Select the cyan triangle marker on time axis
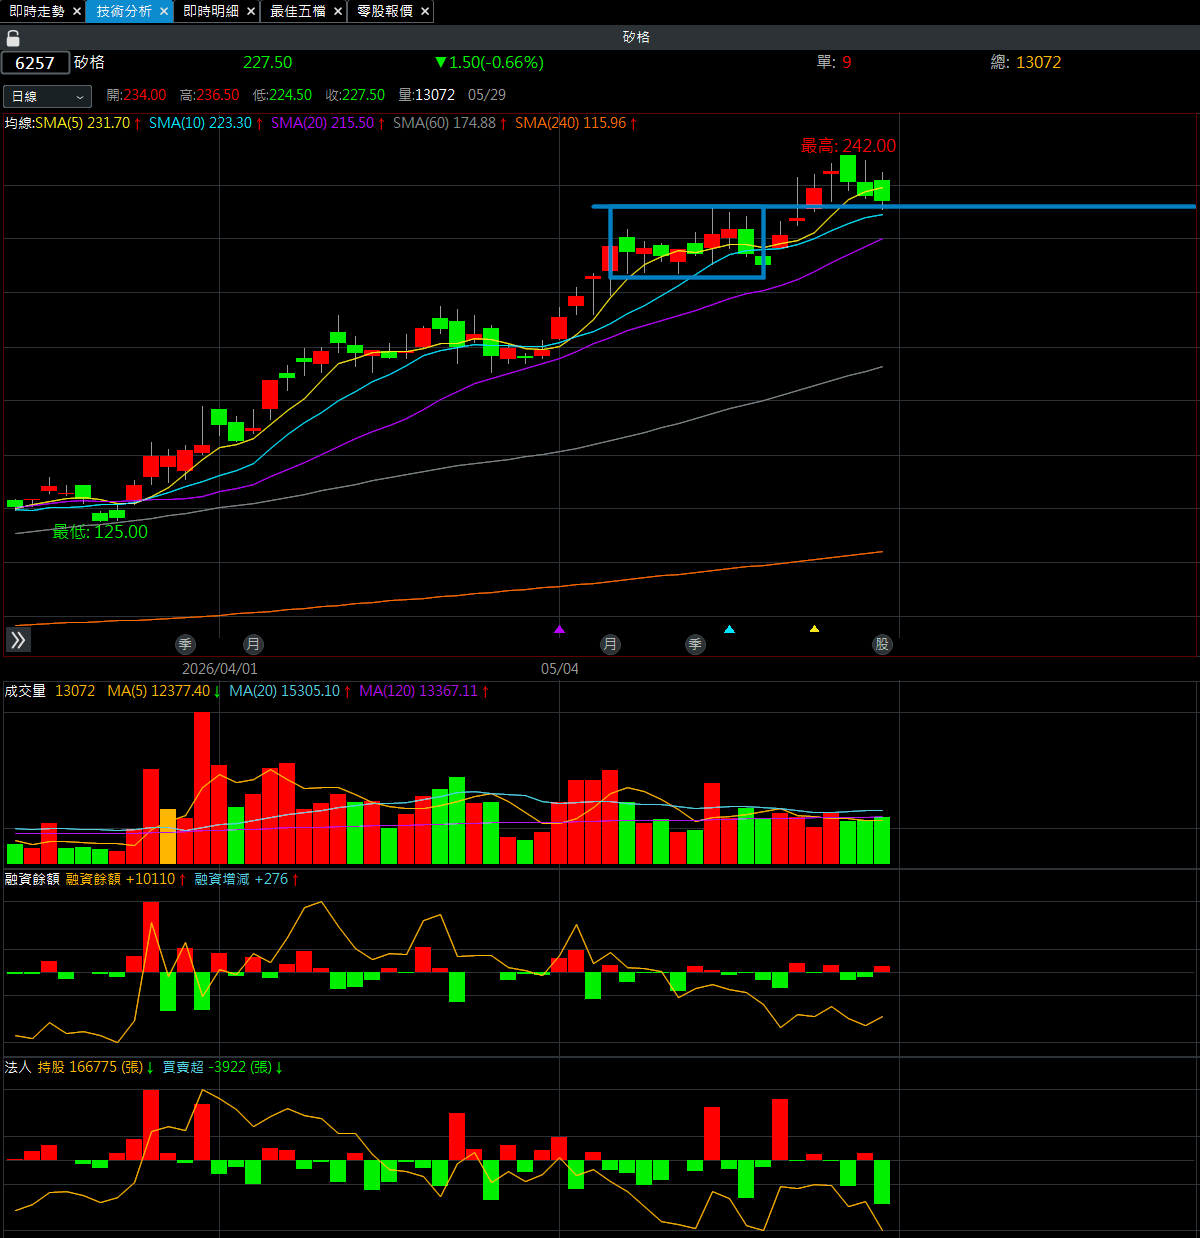 click(x=729, y=629)
